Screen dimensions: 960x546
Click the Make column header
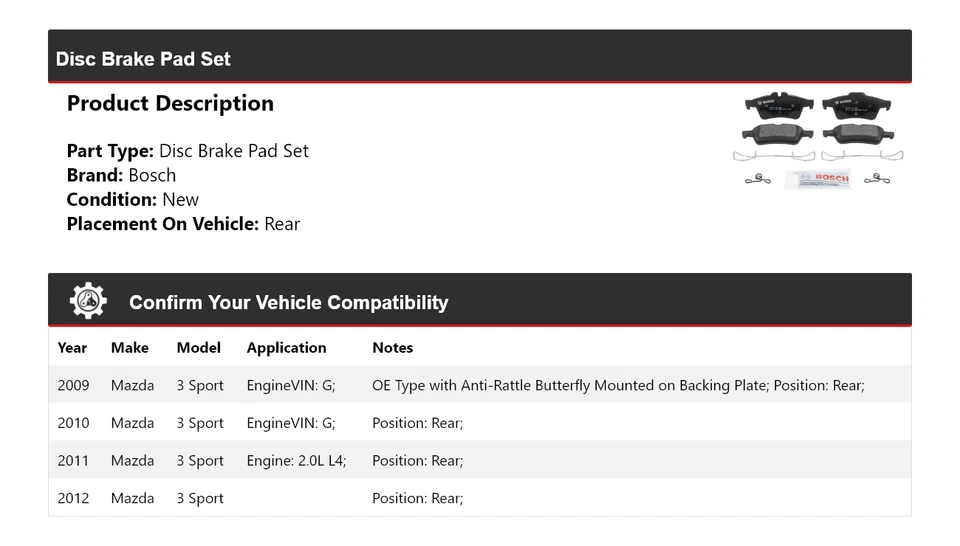[129, 348]
